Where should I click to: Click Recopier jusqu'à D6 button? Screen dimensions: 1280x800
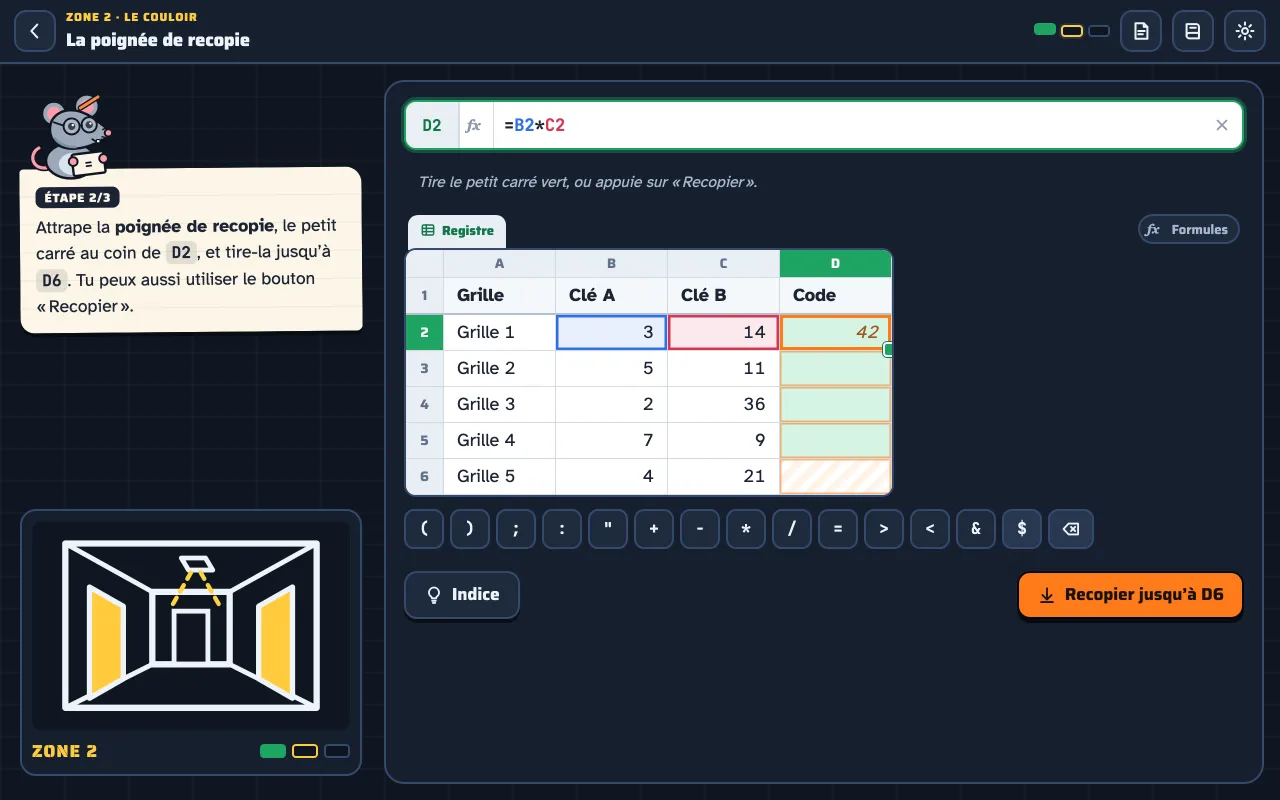pyautogui.click(x=1130, y=595)
